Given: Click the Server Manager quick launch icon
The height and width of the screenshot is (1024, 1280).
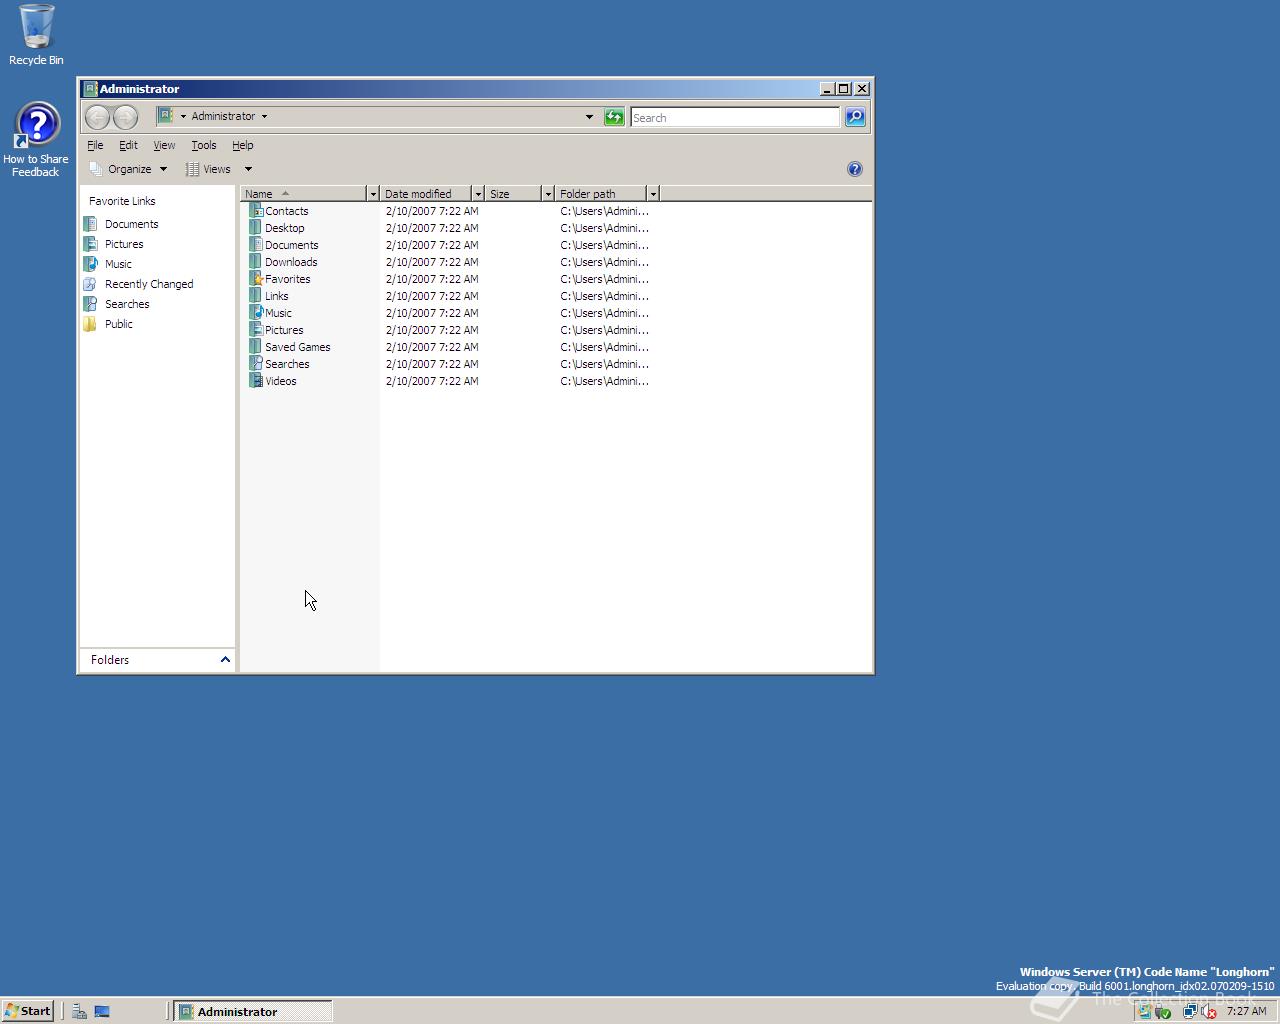Looking at the screenshot, I should (x=79, y=1011).
